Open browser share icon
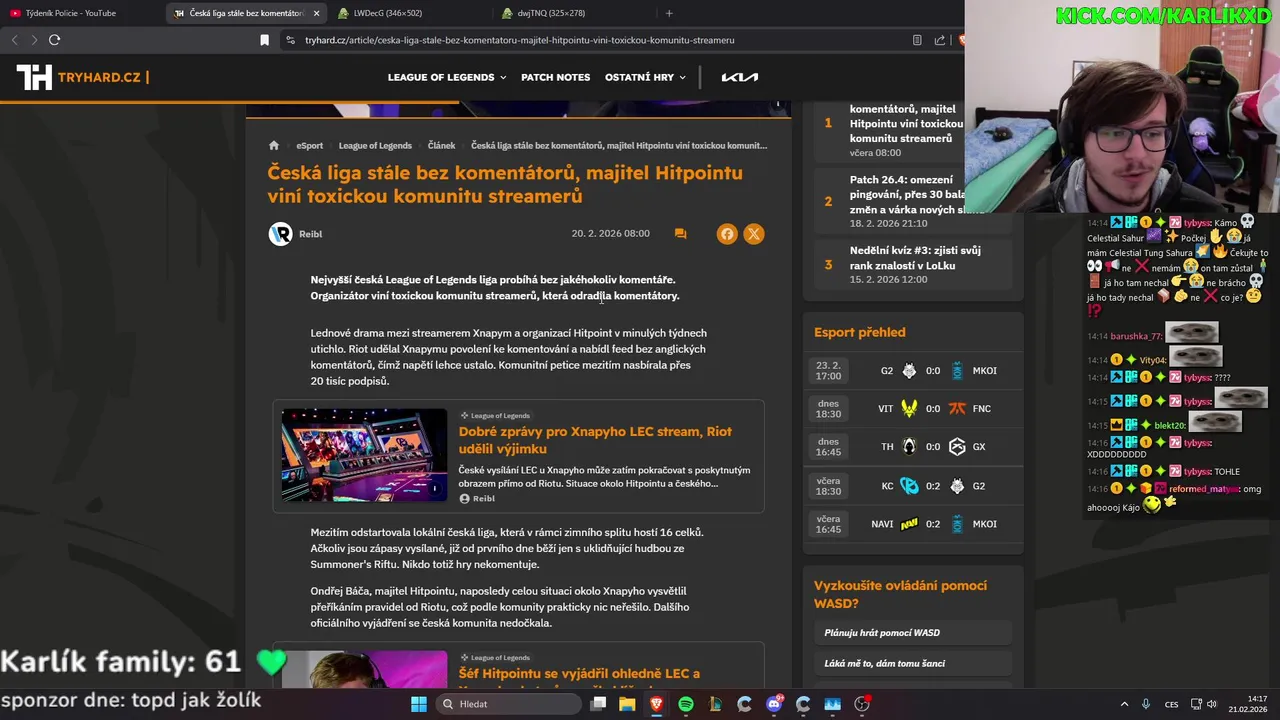Screen dimensions: 1280x720 (x=940, y=40)
